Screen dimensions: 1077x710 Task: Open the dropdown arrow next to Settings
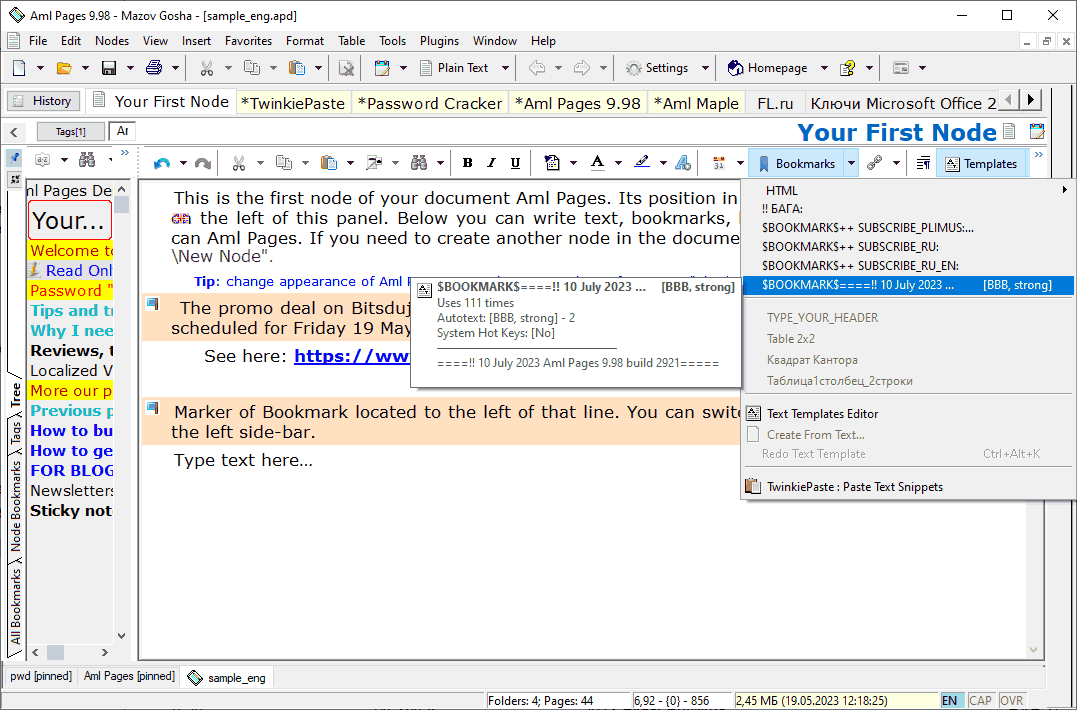point(705,68)
